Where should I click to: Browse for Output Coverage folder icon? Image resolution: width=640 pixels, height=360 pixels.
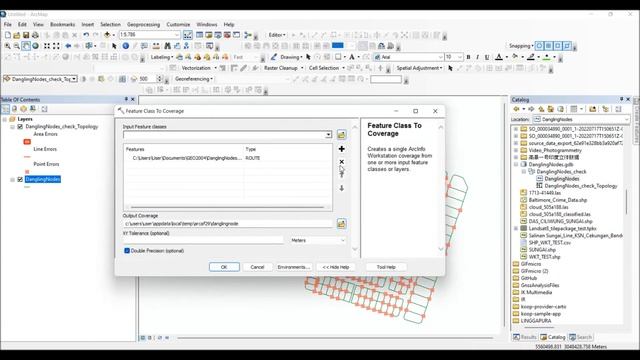click(x=342, y=224)
